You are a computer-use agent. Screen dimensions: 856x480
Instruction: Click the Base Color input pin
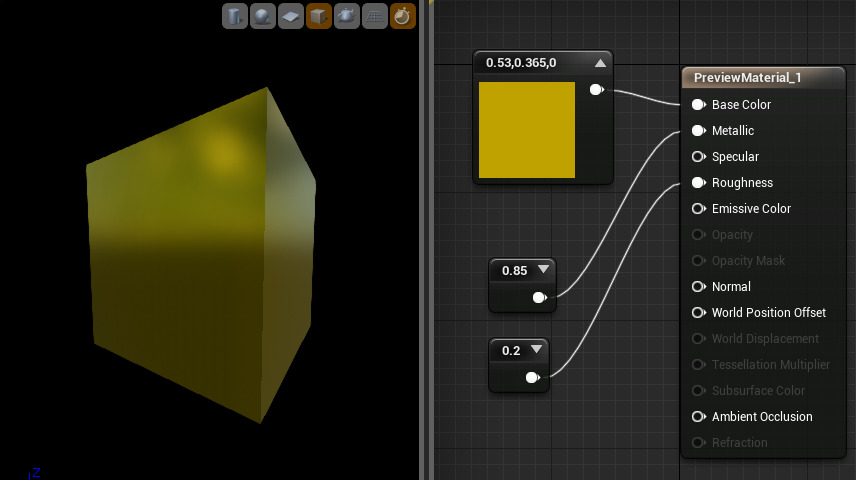pos(699,104)
